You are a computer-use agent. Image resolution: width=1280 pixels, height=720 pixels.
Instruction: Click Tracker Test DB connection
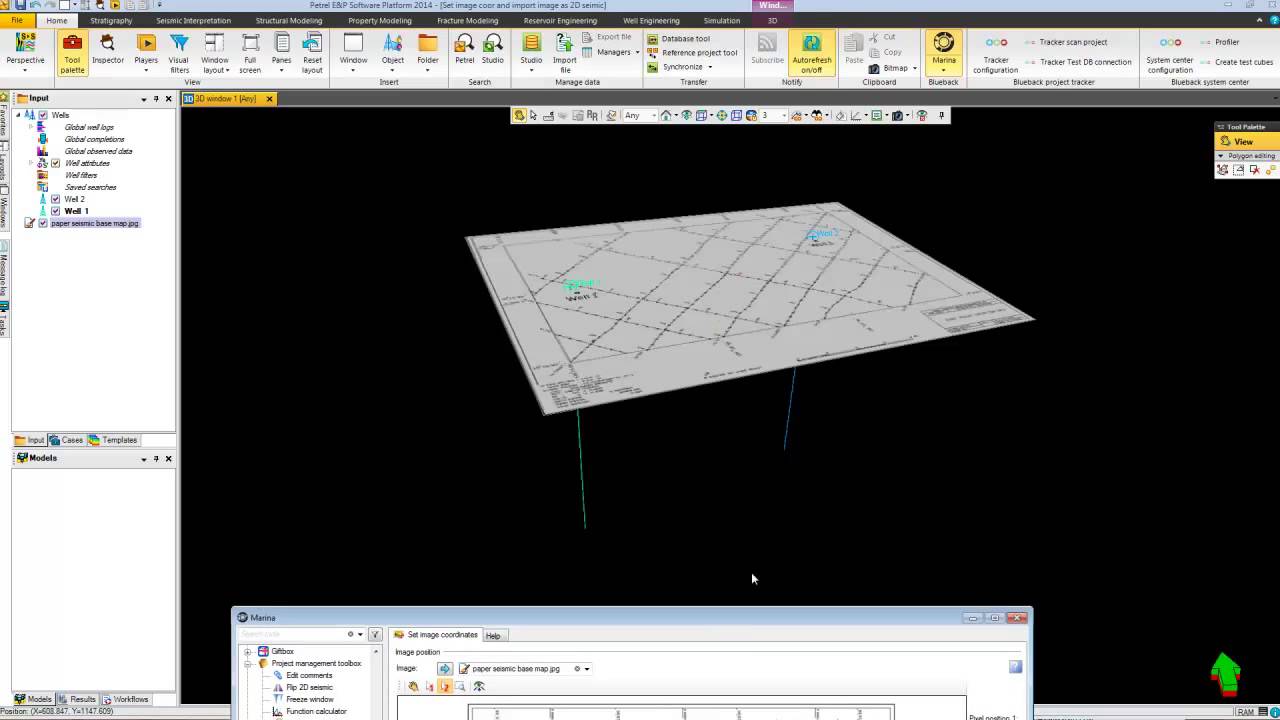coord(1078,62)
